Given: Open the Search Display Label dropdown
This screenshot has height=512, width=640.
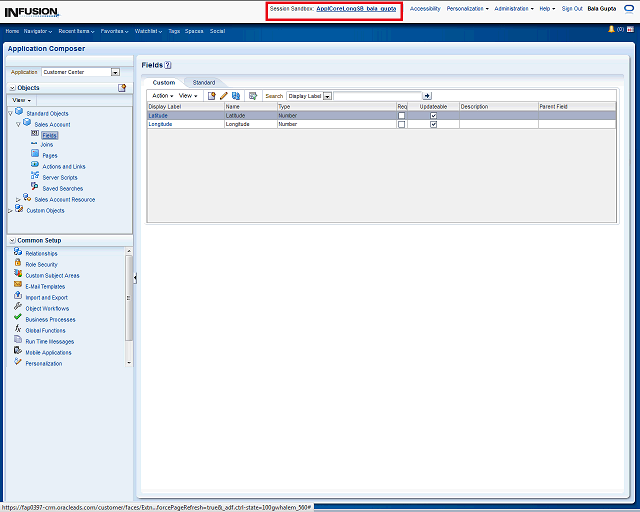Looking at the screenshot, I should click(328, 96).
